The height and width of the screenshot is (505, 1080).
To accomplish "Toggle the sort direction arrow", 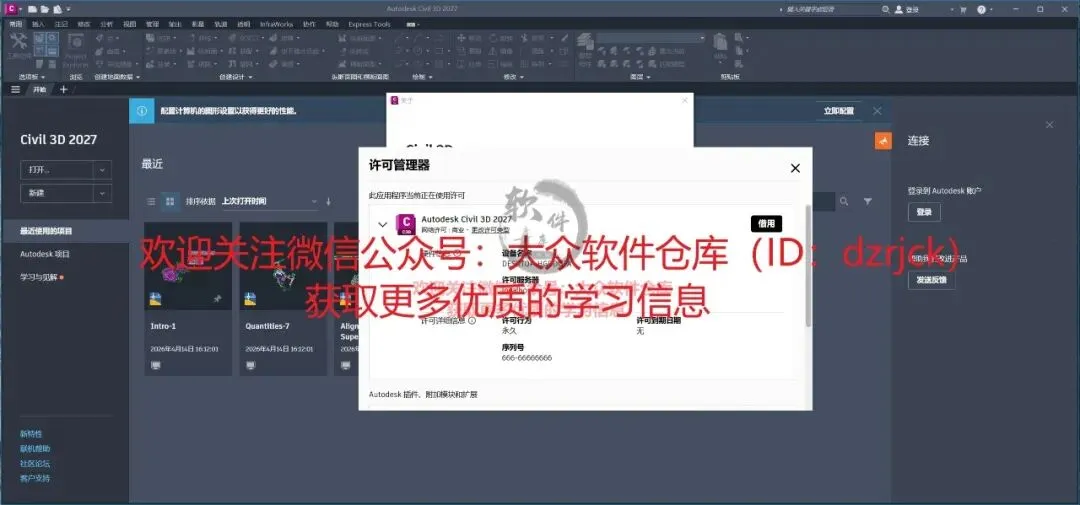I will tap(329, 201).
